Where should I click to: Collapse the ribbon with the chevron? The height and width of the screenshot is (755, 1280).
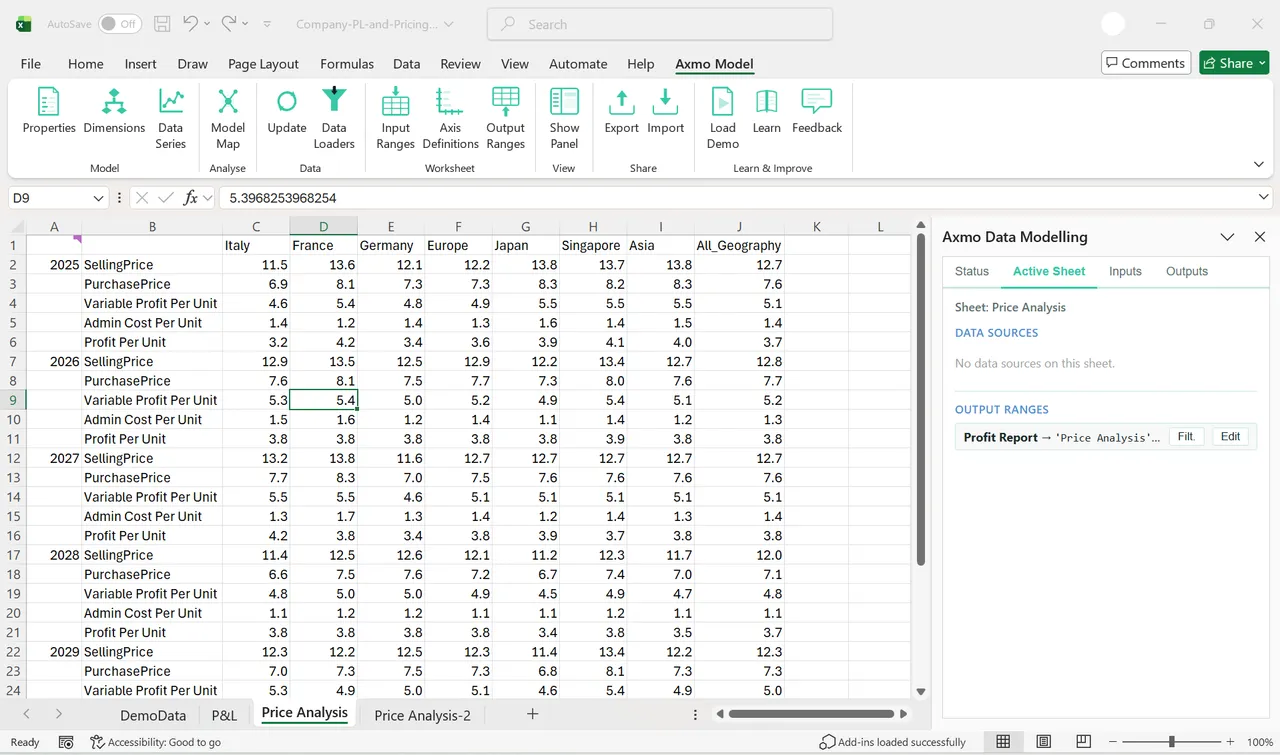pos(1259,165)
